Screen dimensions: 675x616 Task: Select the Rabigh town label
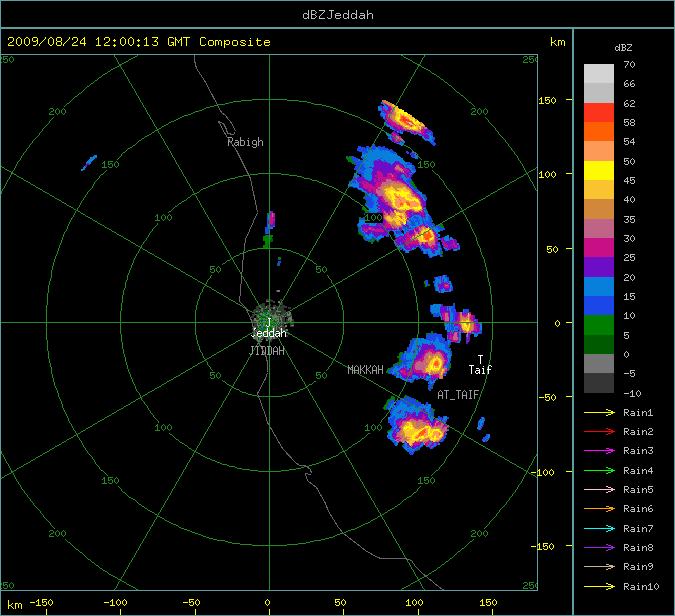245,142
